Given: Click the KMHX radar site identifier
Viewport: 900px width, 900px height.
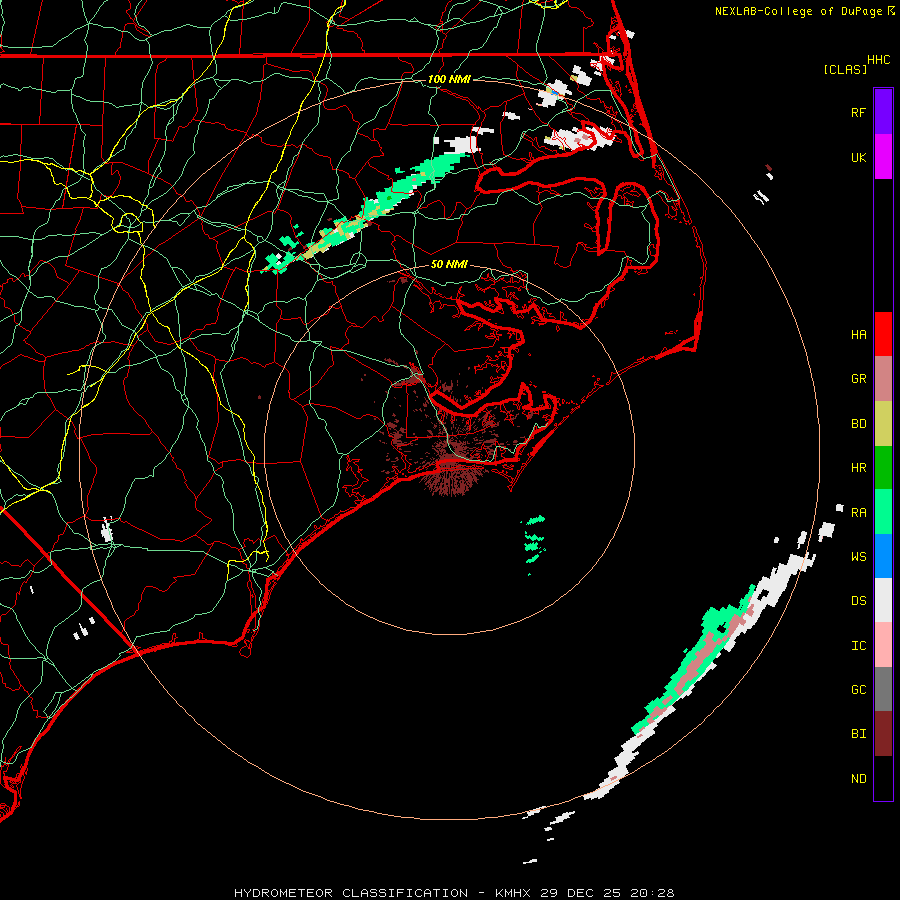Looking at the screenshot, I should pos(513,893).
